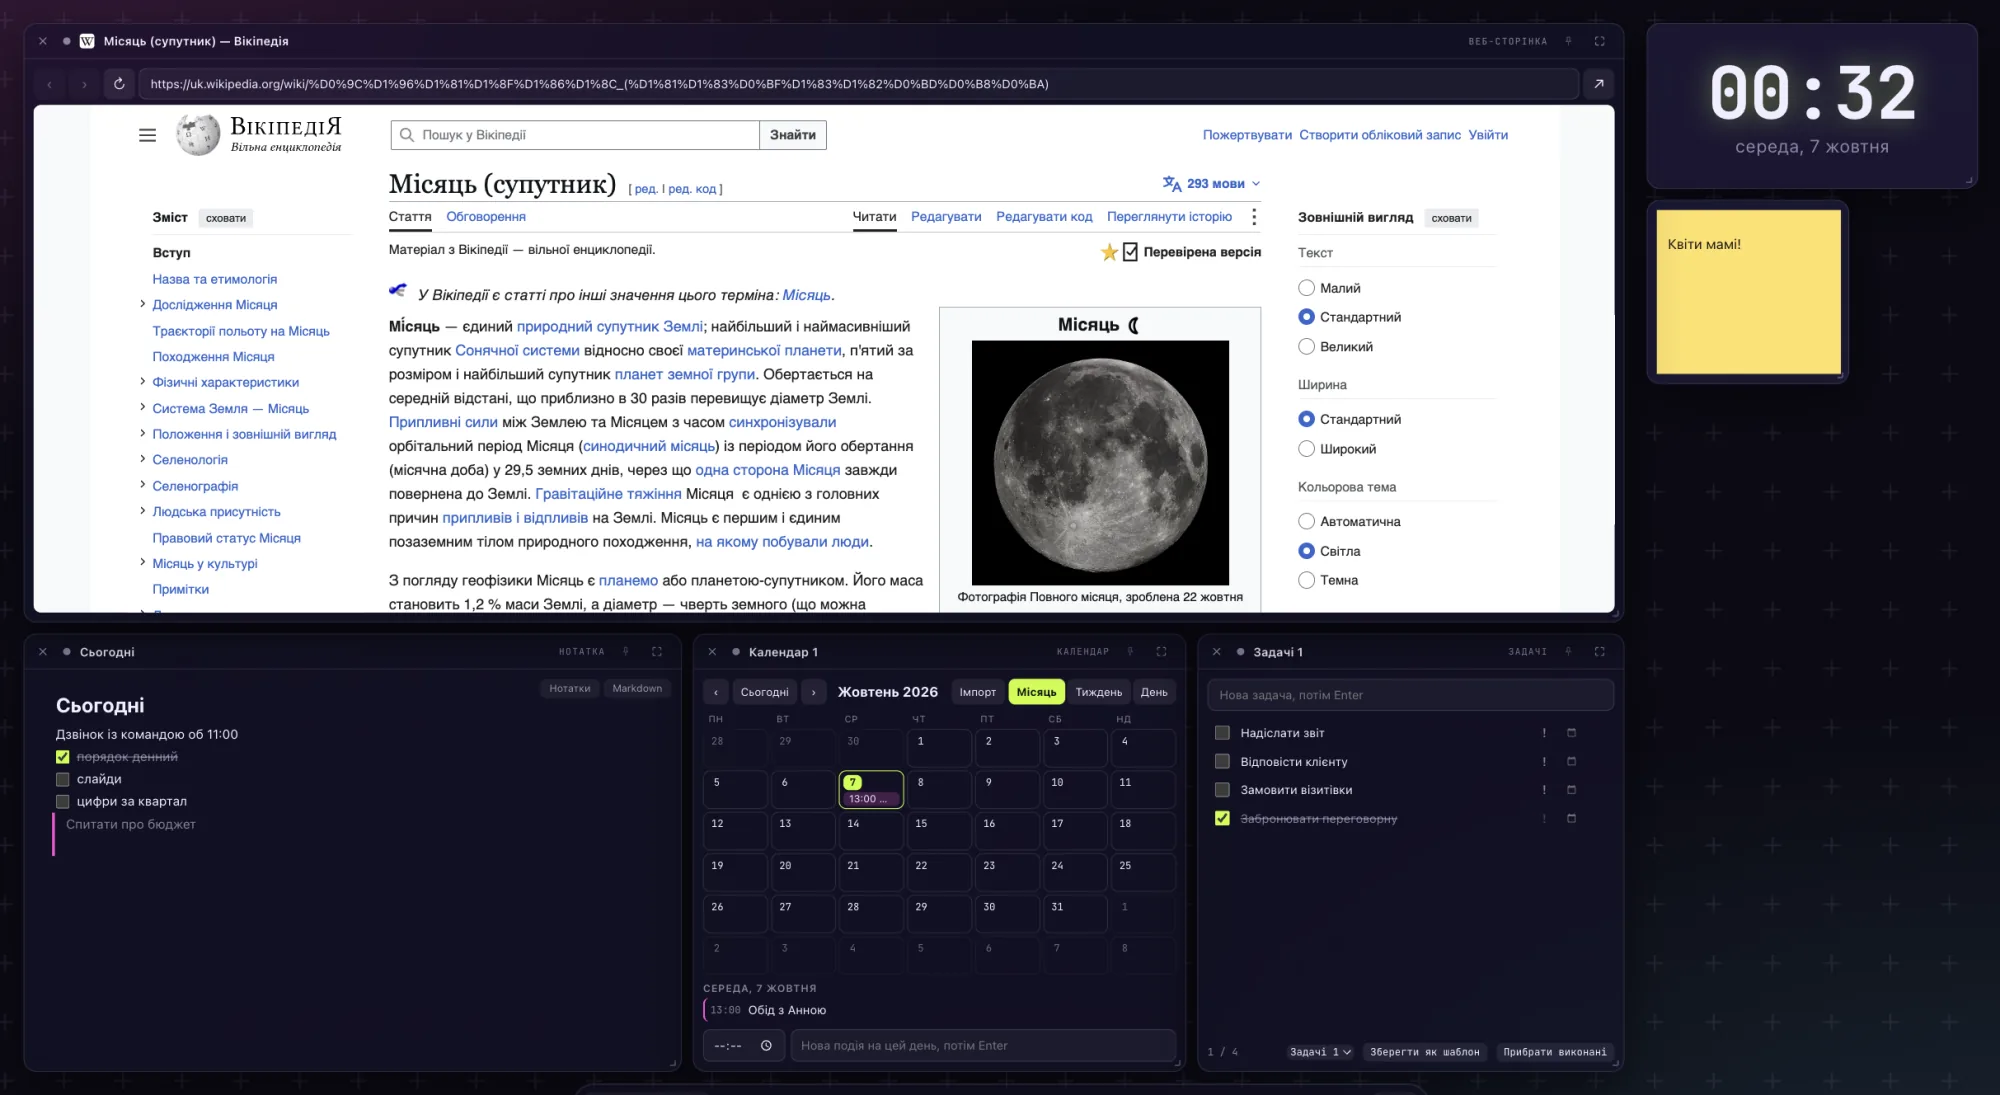Click the Wikipedia globe logo
The image size is (2000, 1095).
click(x=198, y=135)
